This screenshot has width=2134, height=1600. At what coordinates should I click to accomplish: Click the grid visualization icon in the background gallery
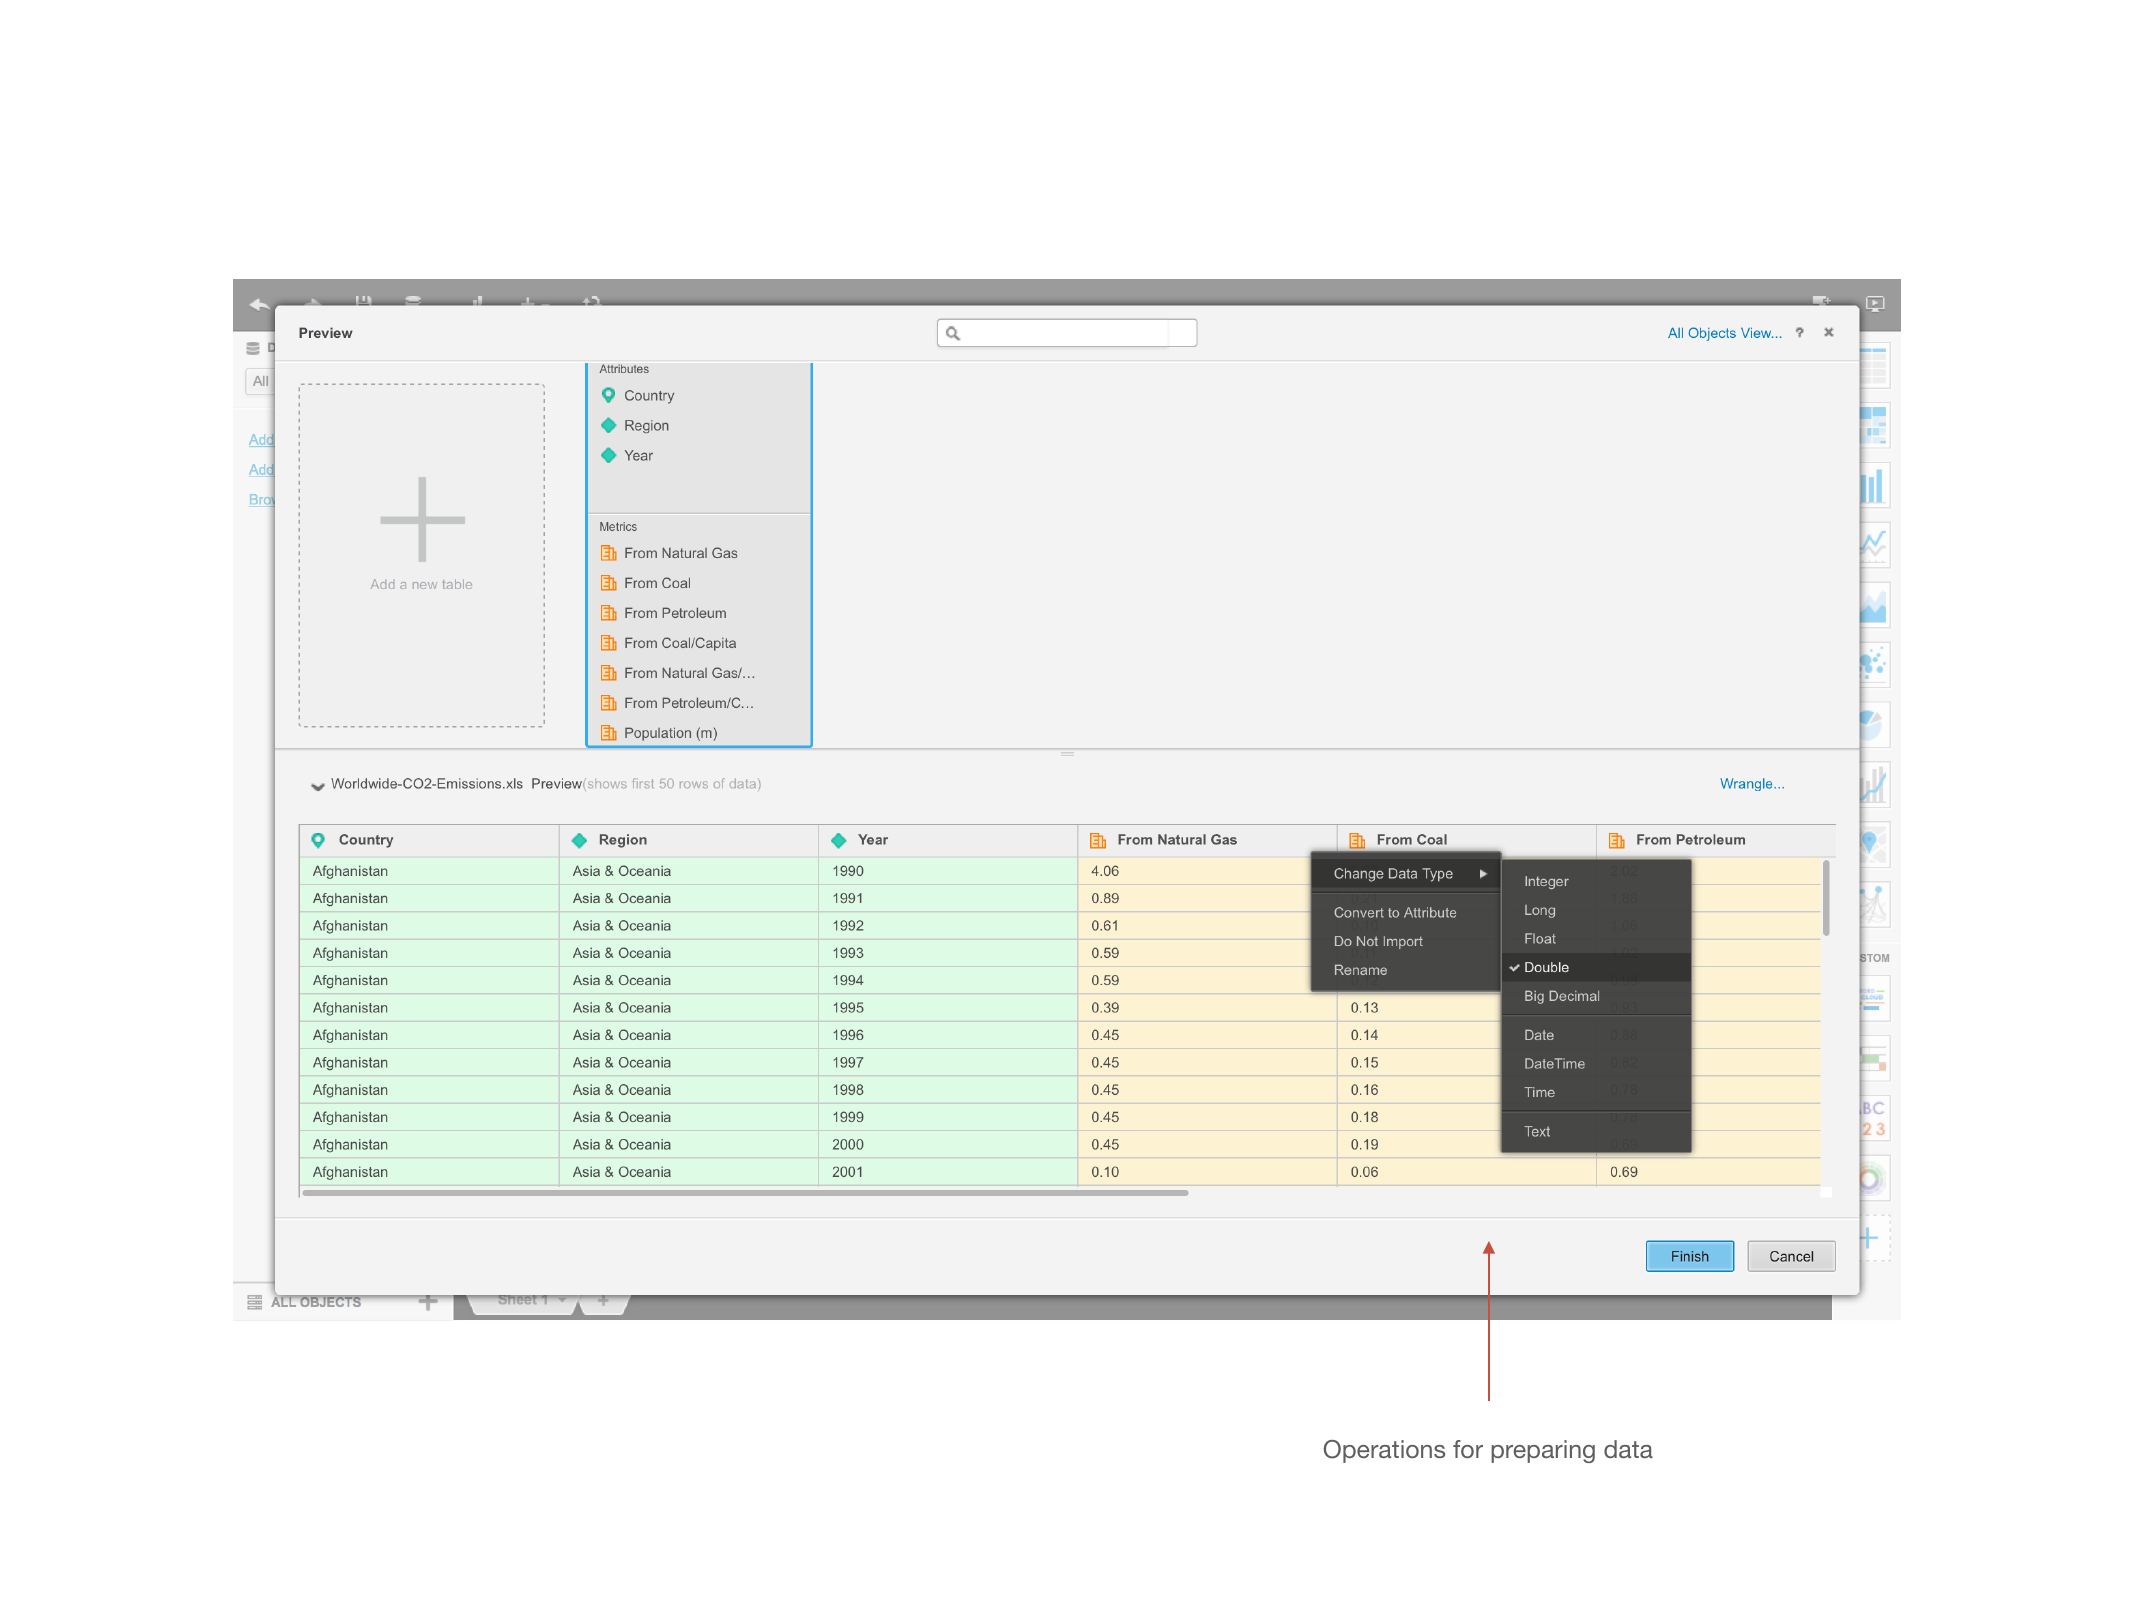[1874, 366]
